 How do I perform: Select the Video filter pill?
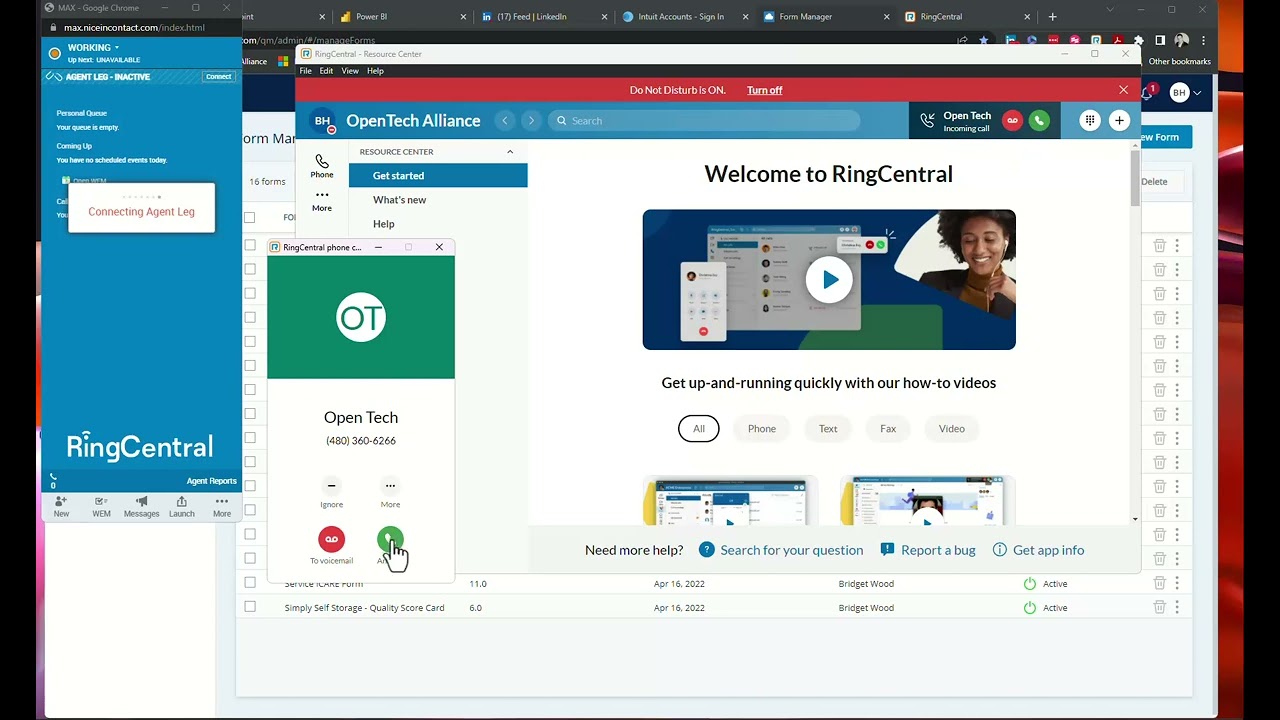click(x=952, y=429)
